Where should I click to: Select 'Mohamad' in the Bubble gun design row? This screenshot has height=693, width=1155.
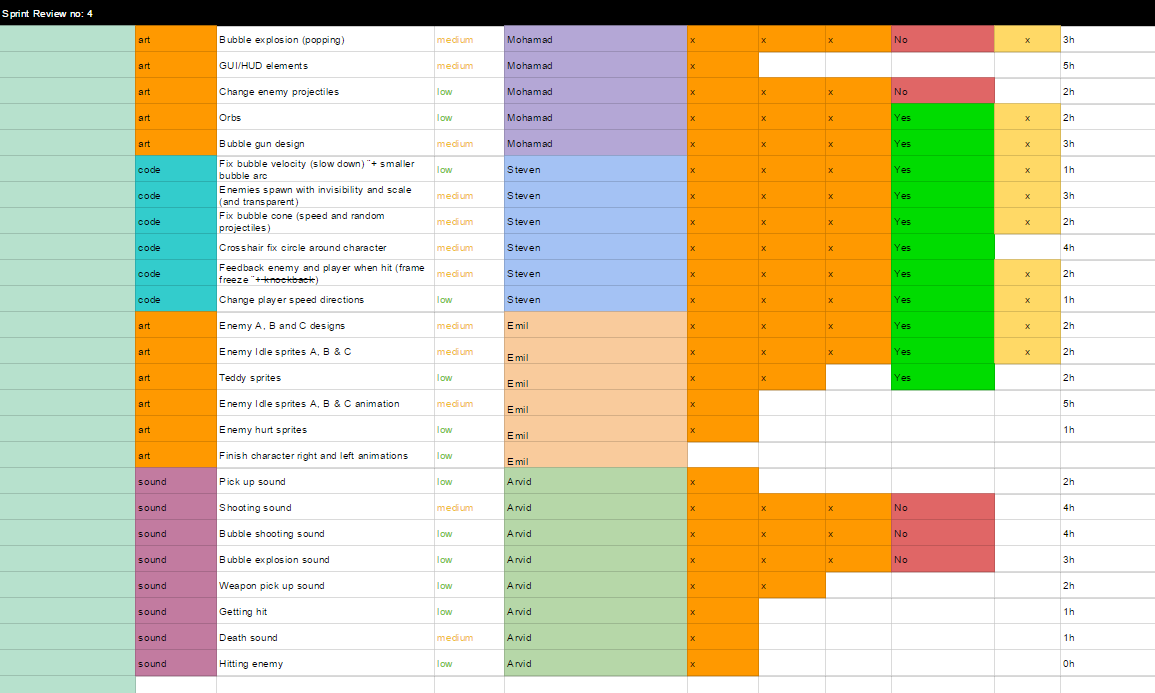coord(595,144)
